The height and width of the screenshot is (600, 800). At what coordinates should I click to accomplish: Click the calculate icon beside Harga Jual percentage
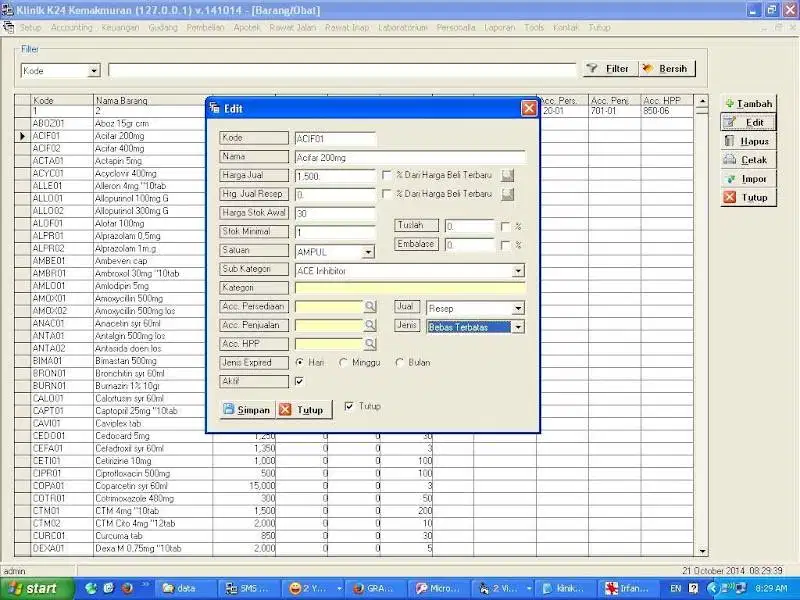pyautogui.click(x=507, y=176)
